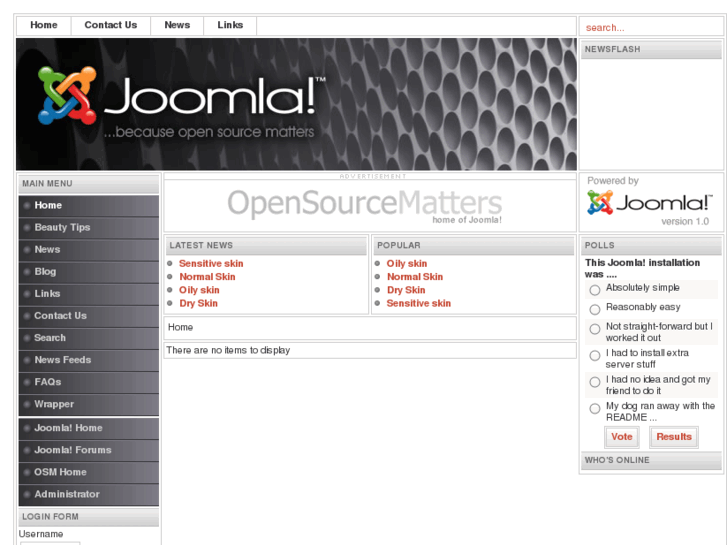Open Sensitive skin under Popular
This screenshot has height=545, width=727.
click(419, 303)
